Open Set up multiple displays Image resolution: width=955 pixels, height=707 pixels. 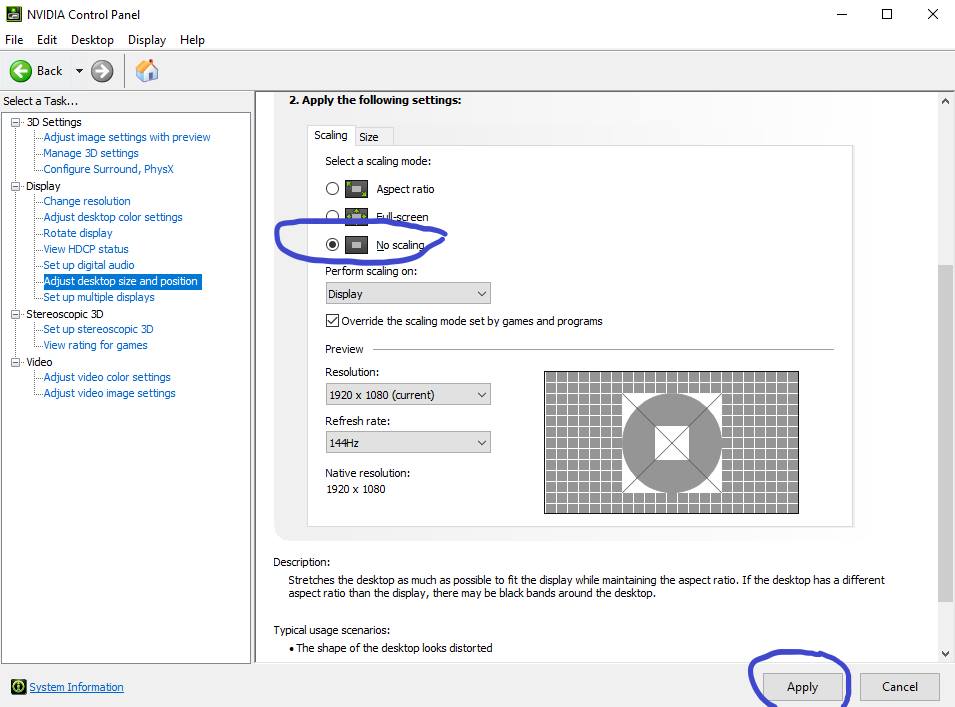[99, 297]
